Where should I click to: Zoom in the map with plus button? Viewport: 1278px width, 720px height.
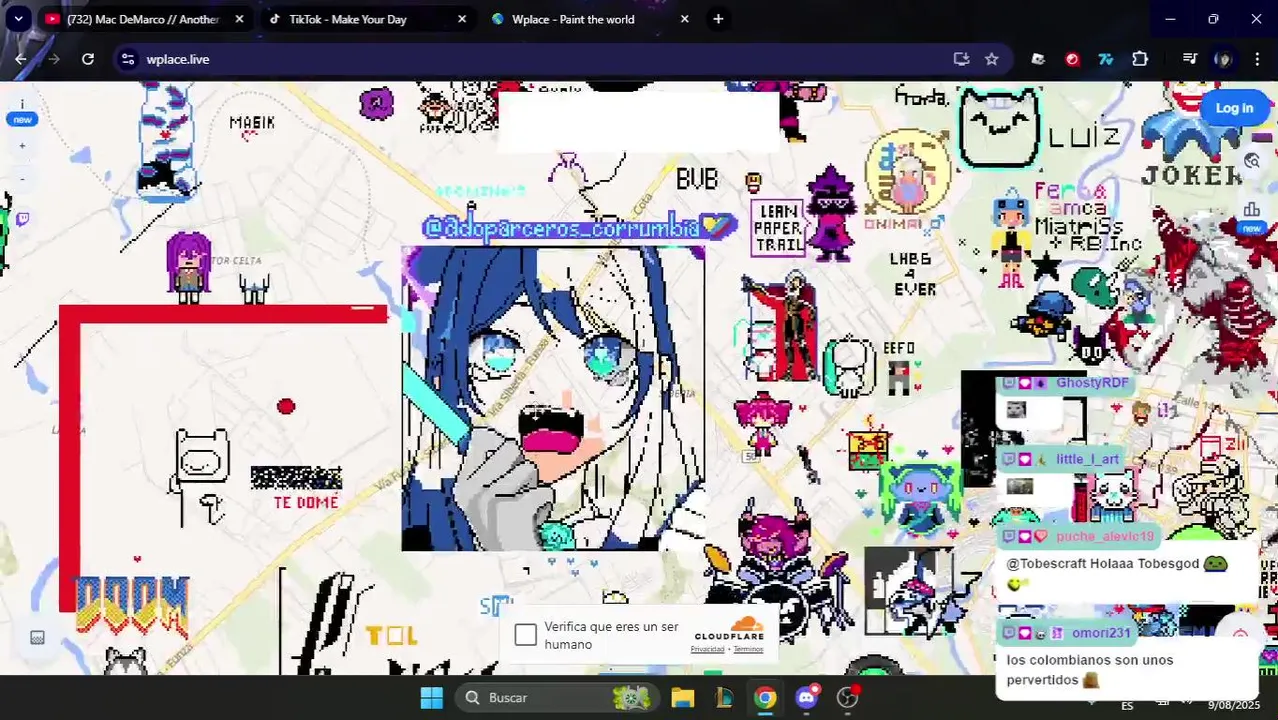(x=22, y=146)
